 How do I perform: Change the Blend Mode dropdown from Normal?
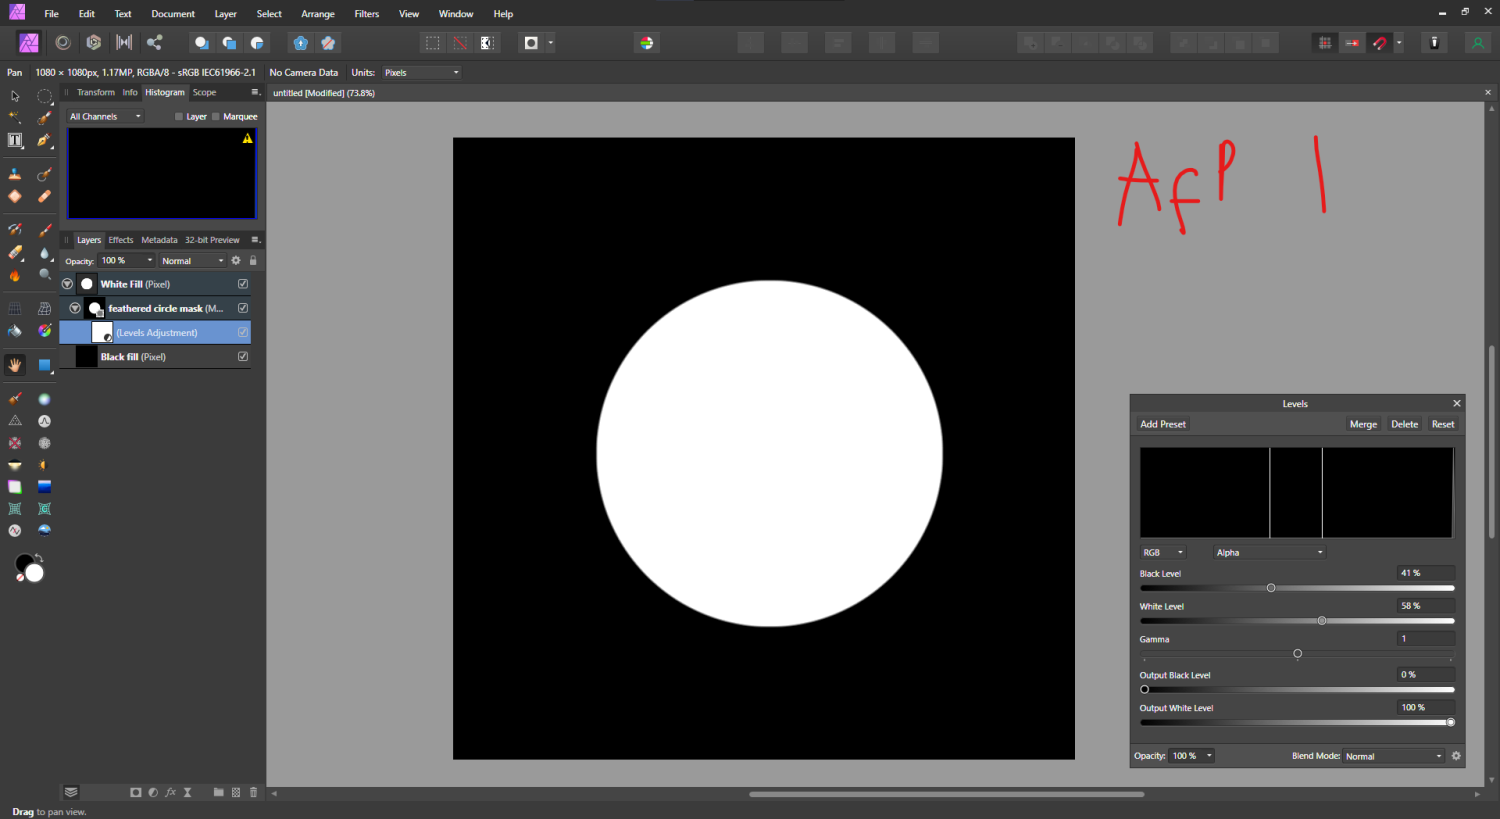(1393, 756)
